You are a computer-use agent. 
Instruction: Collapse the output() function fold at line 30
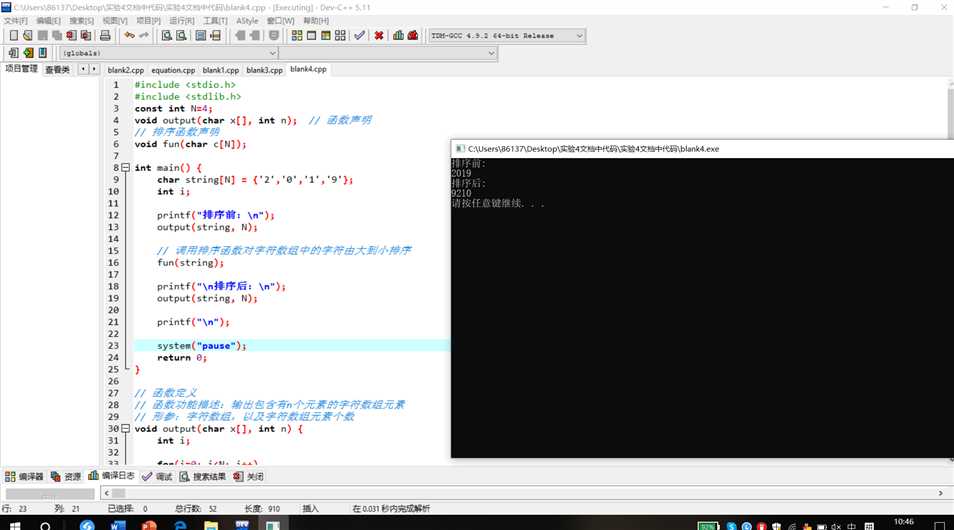125,428
